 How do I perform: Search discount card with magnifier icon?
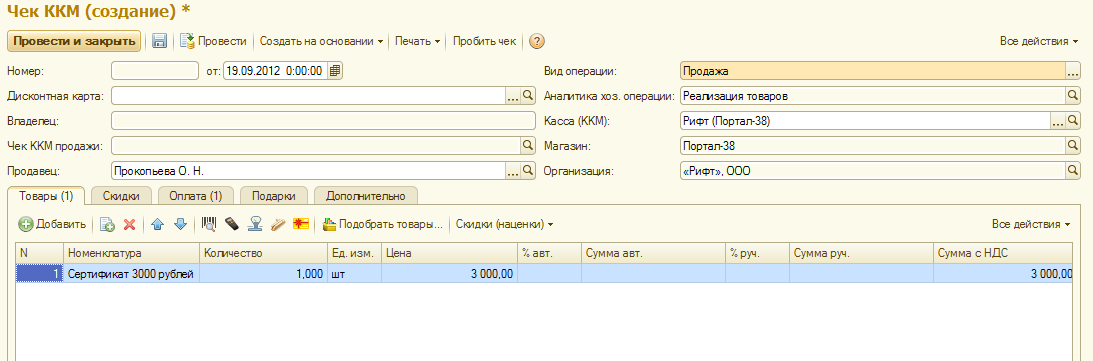pos(528,95)
